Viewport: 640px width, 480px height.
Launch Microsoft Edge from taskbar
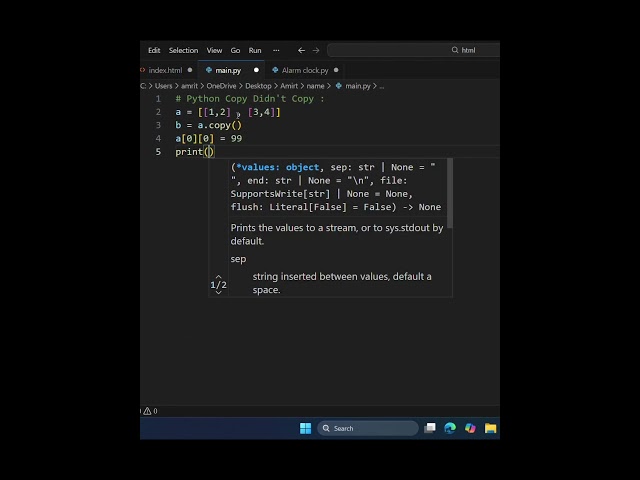tap(450, 428)
